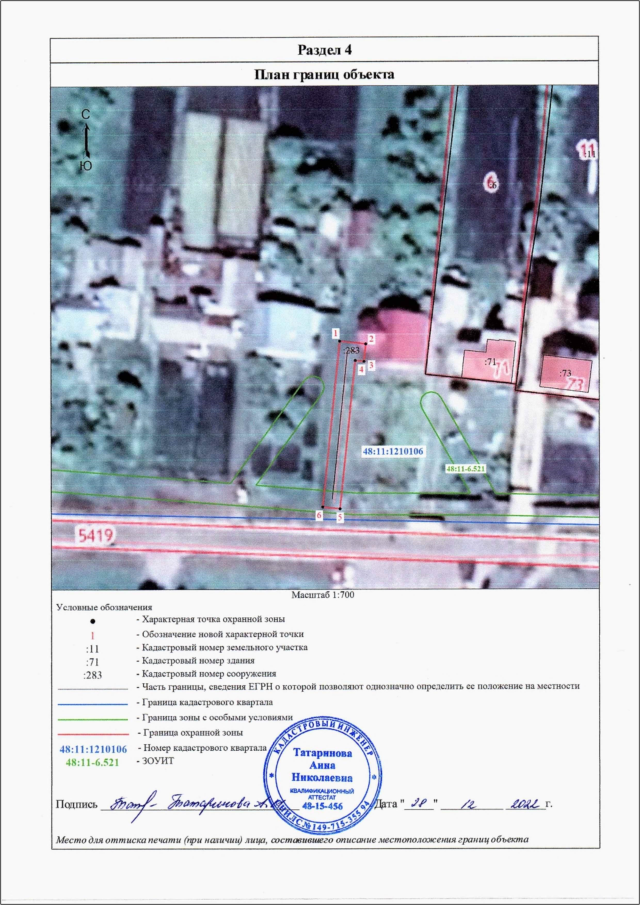Click the certificate number "48-15-456" in the stamp

click(x=323, y=805)
